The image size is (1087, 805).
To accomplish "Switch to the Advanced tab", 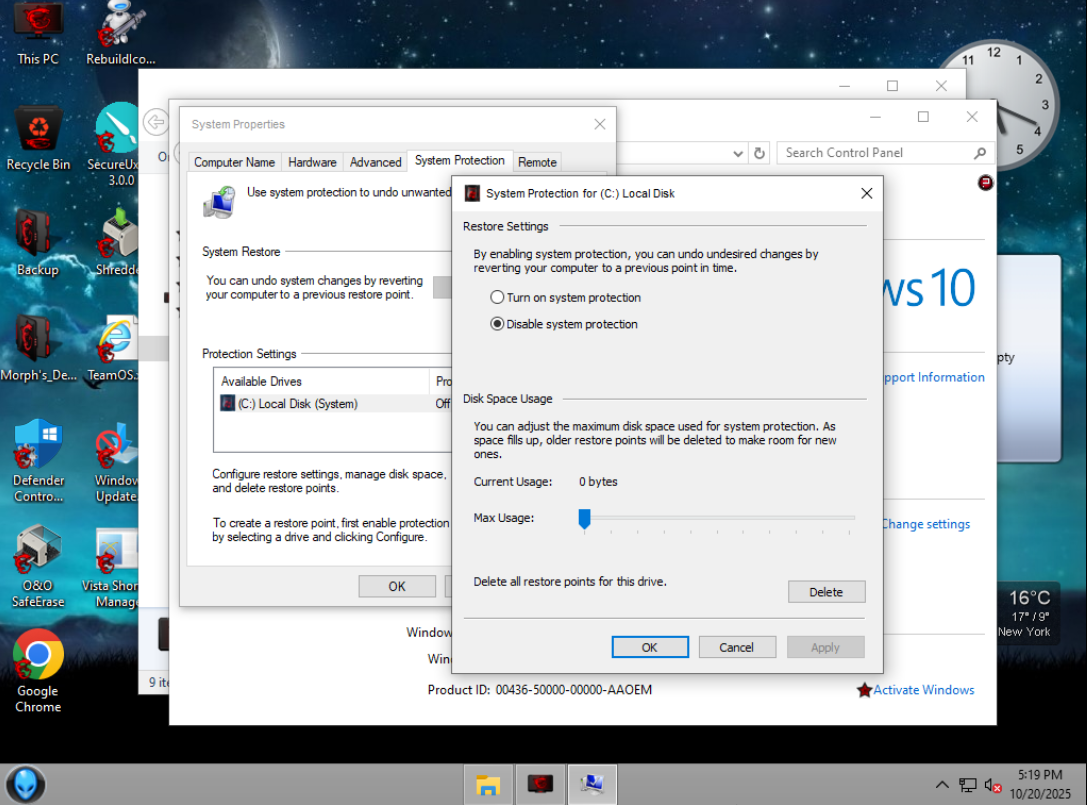I will click(375, 162).
